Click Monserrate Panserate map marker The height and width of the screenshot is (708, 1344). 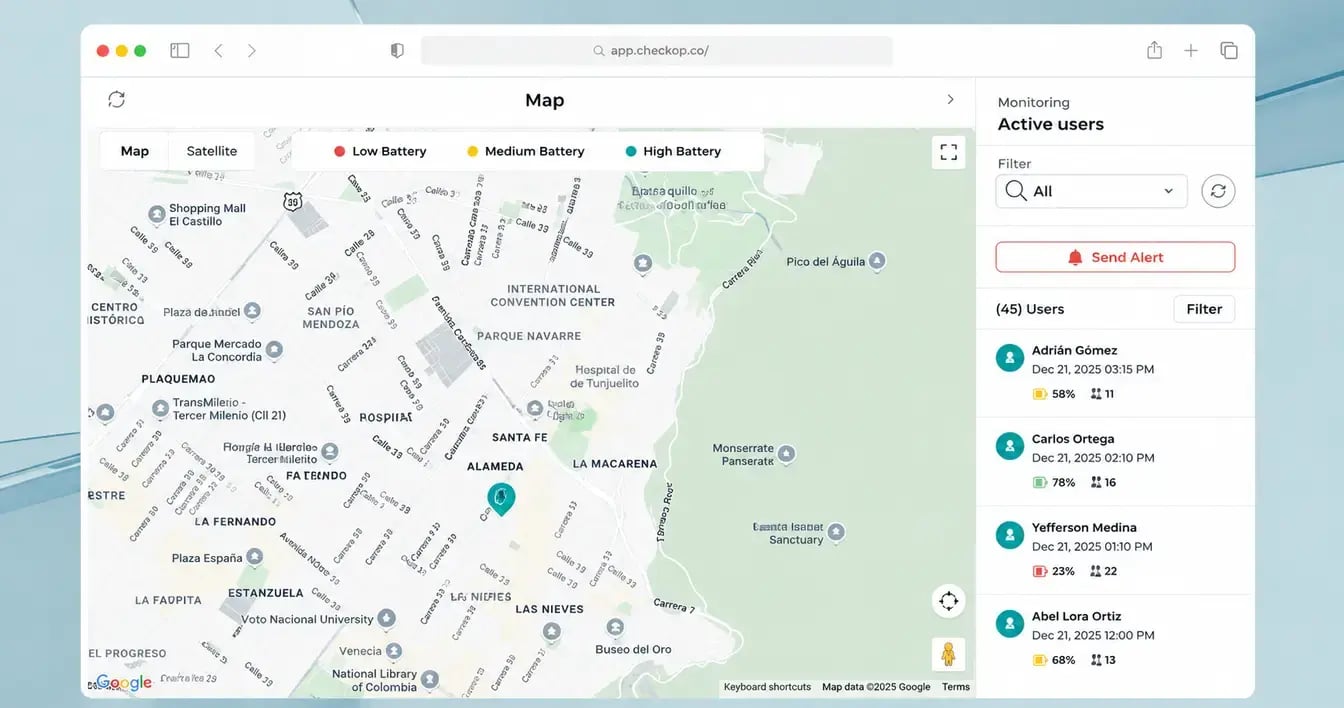786,454
